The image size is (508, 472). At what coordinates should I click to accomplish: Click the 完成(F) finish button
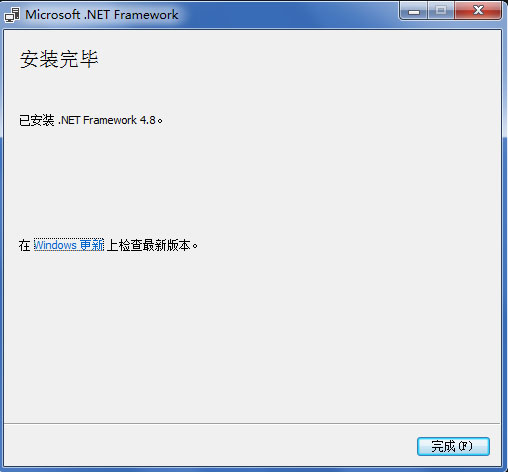click(x=453, y=446)
